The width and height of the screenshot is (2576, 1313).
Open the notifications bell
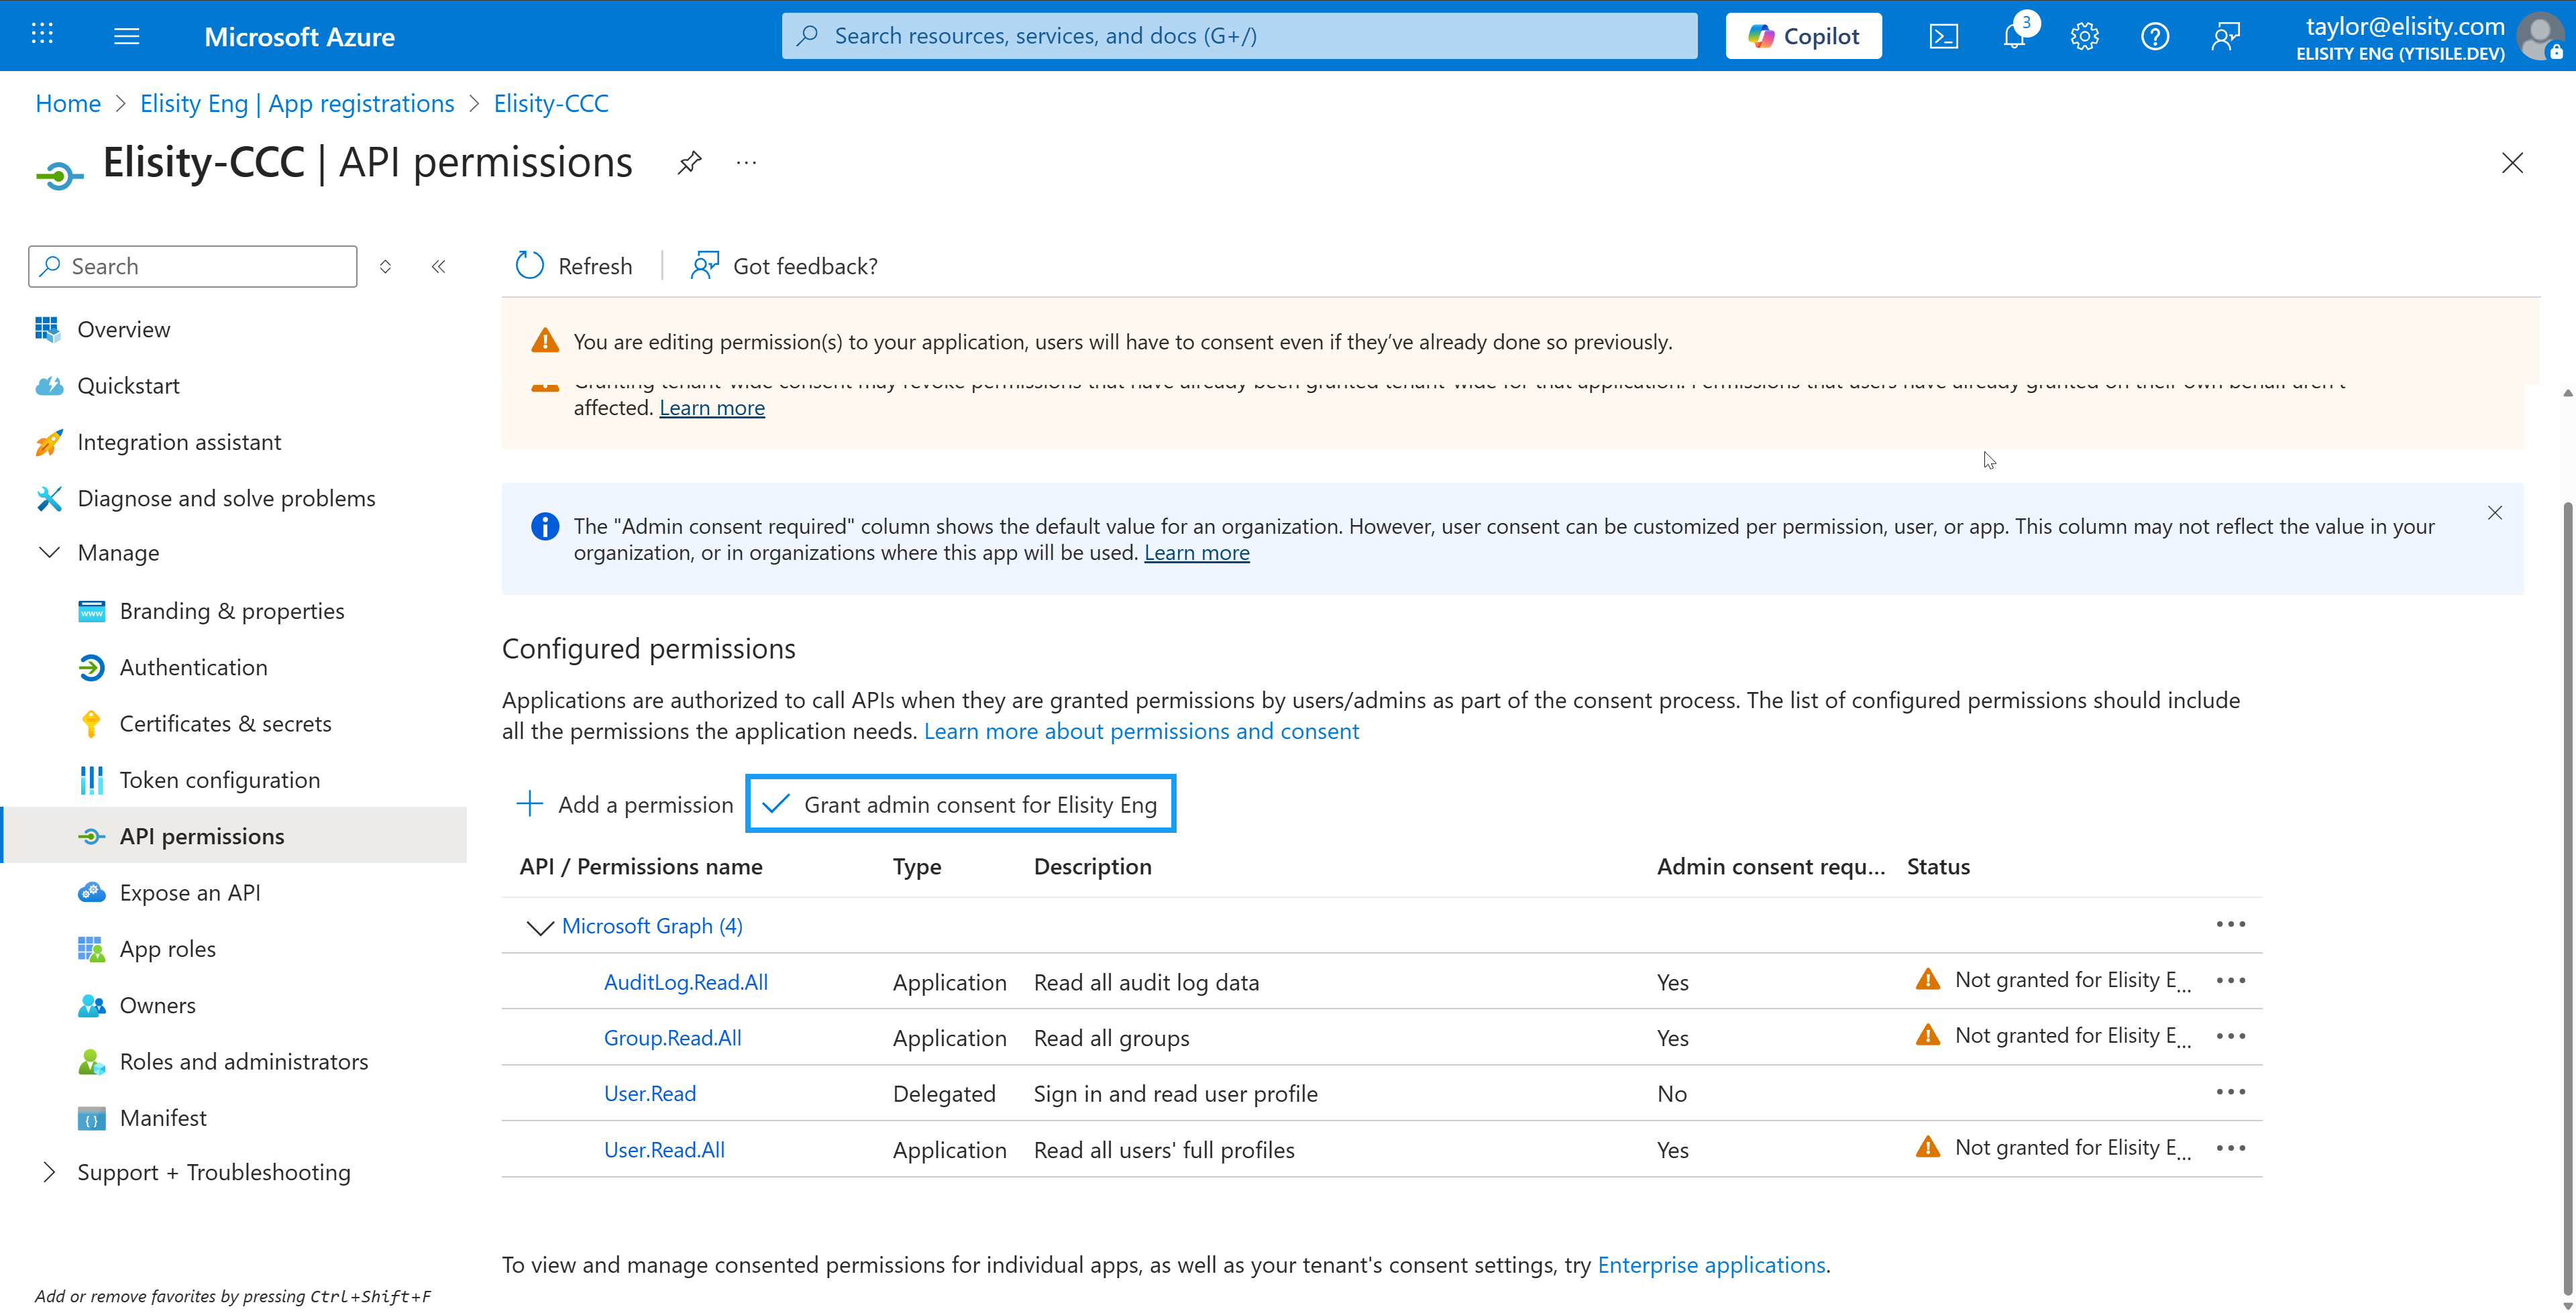point(2014,37)
